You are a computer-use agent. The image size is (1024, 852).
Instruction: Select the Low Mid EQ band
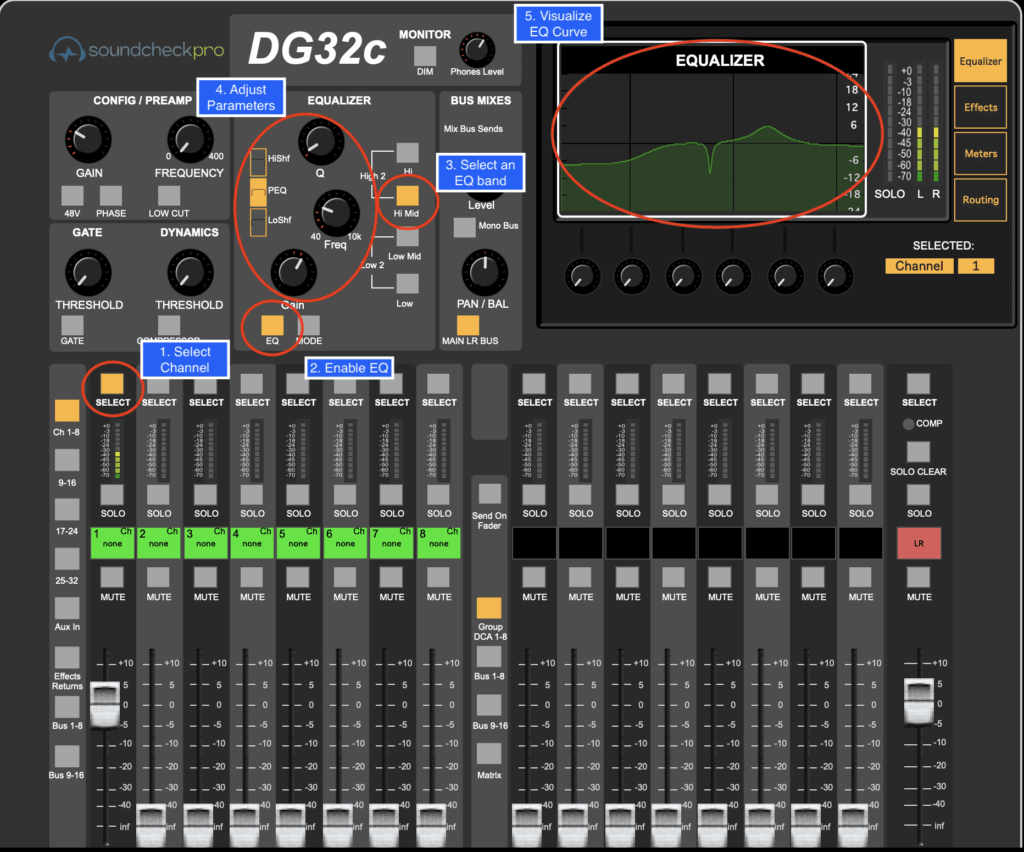click(408, 238)
